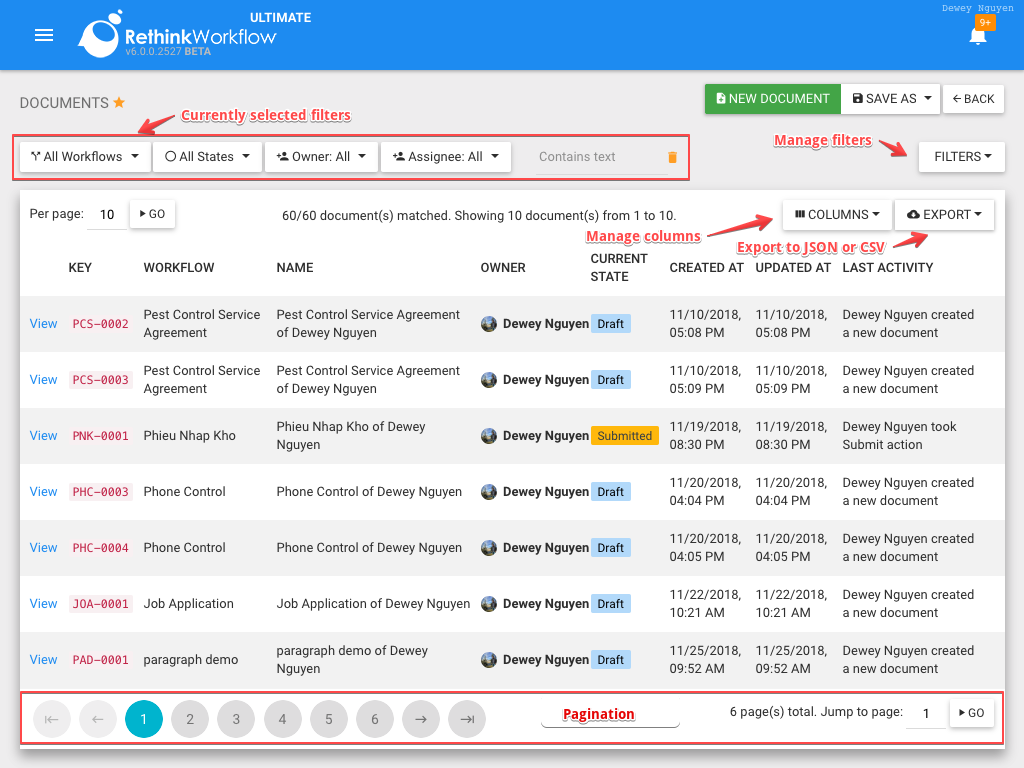Open the Owner: All filter dropdown
1024x768 pixels.
(321, 156)
